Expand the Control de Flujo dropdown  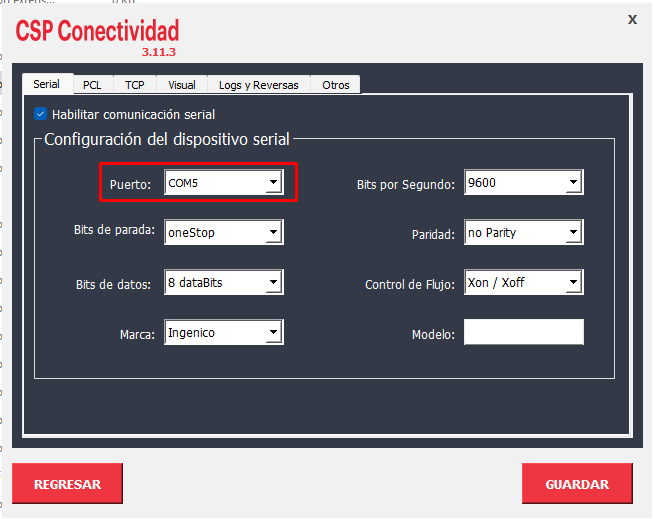point(573,283)
